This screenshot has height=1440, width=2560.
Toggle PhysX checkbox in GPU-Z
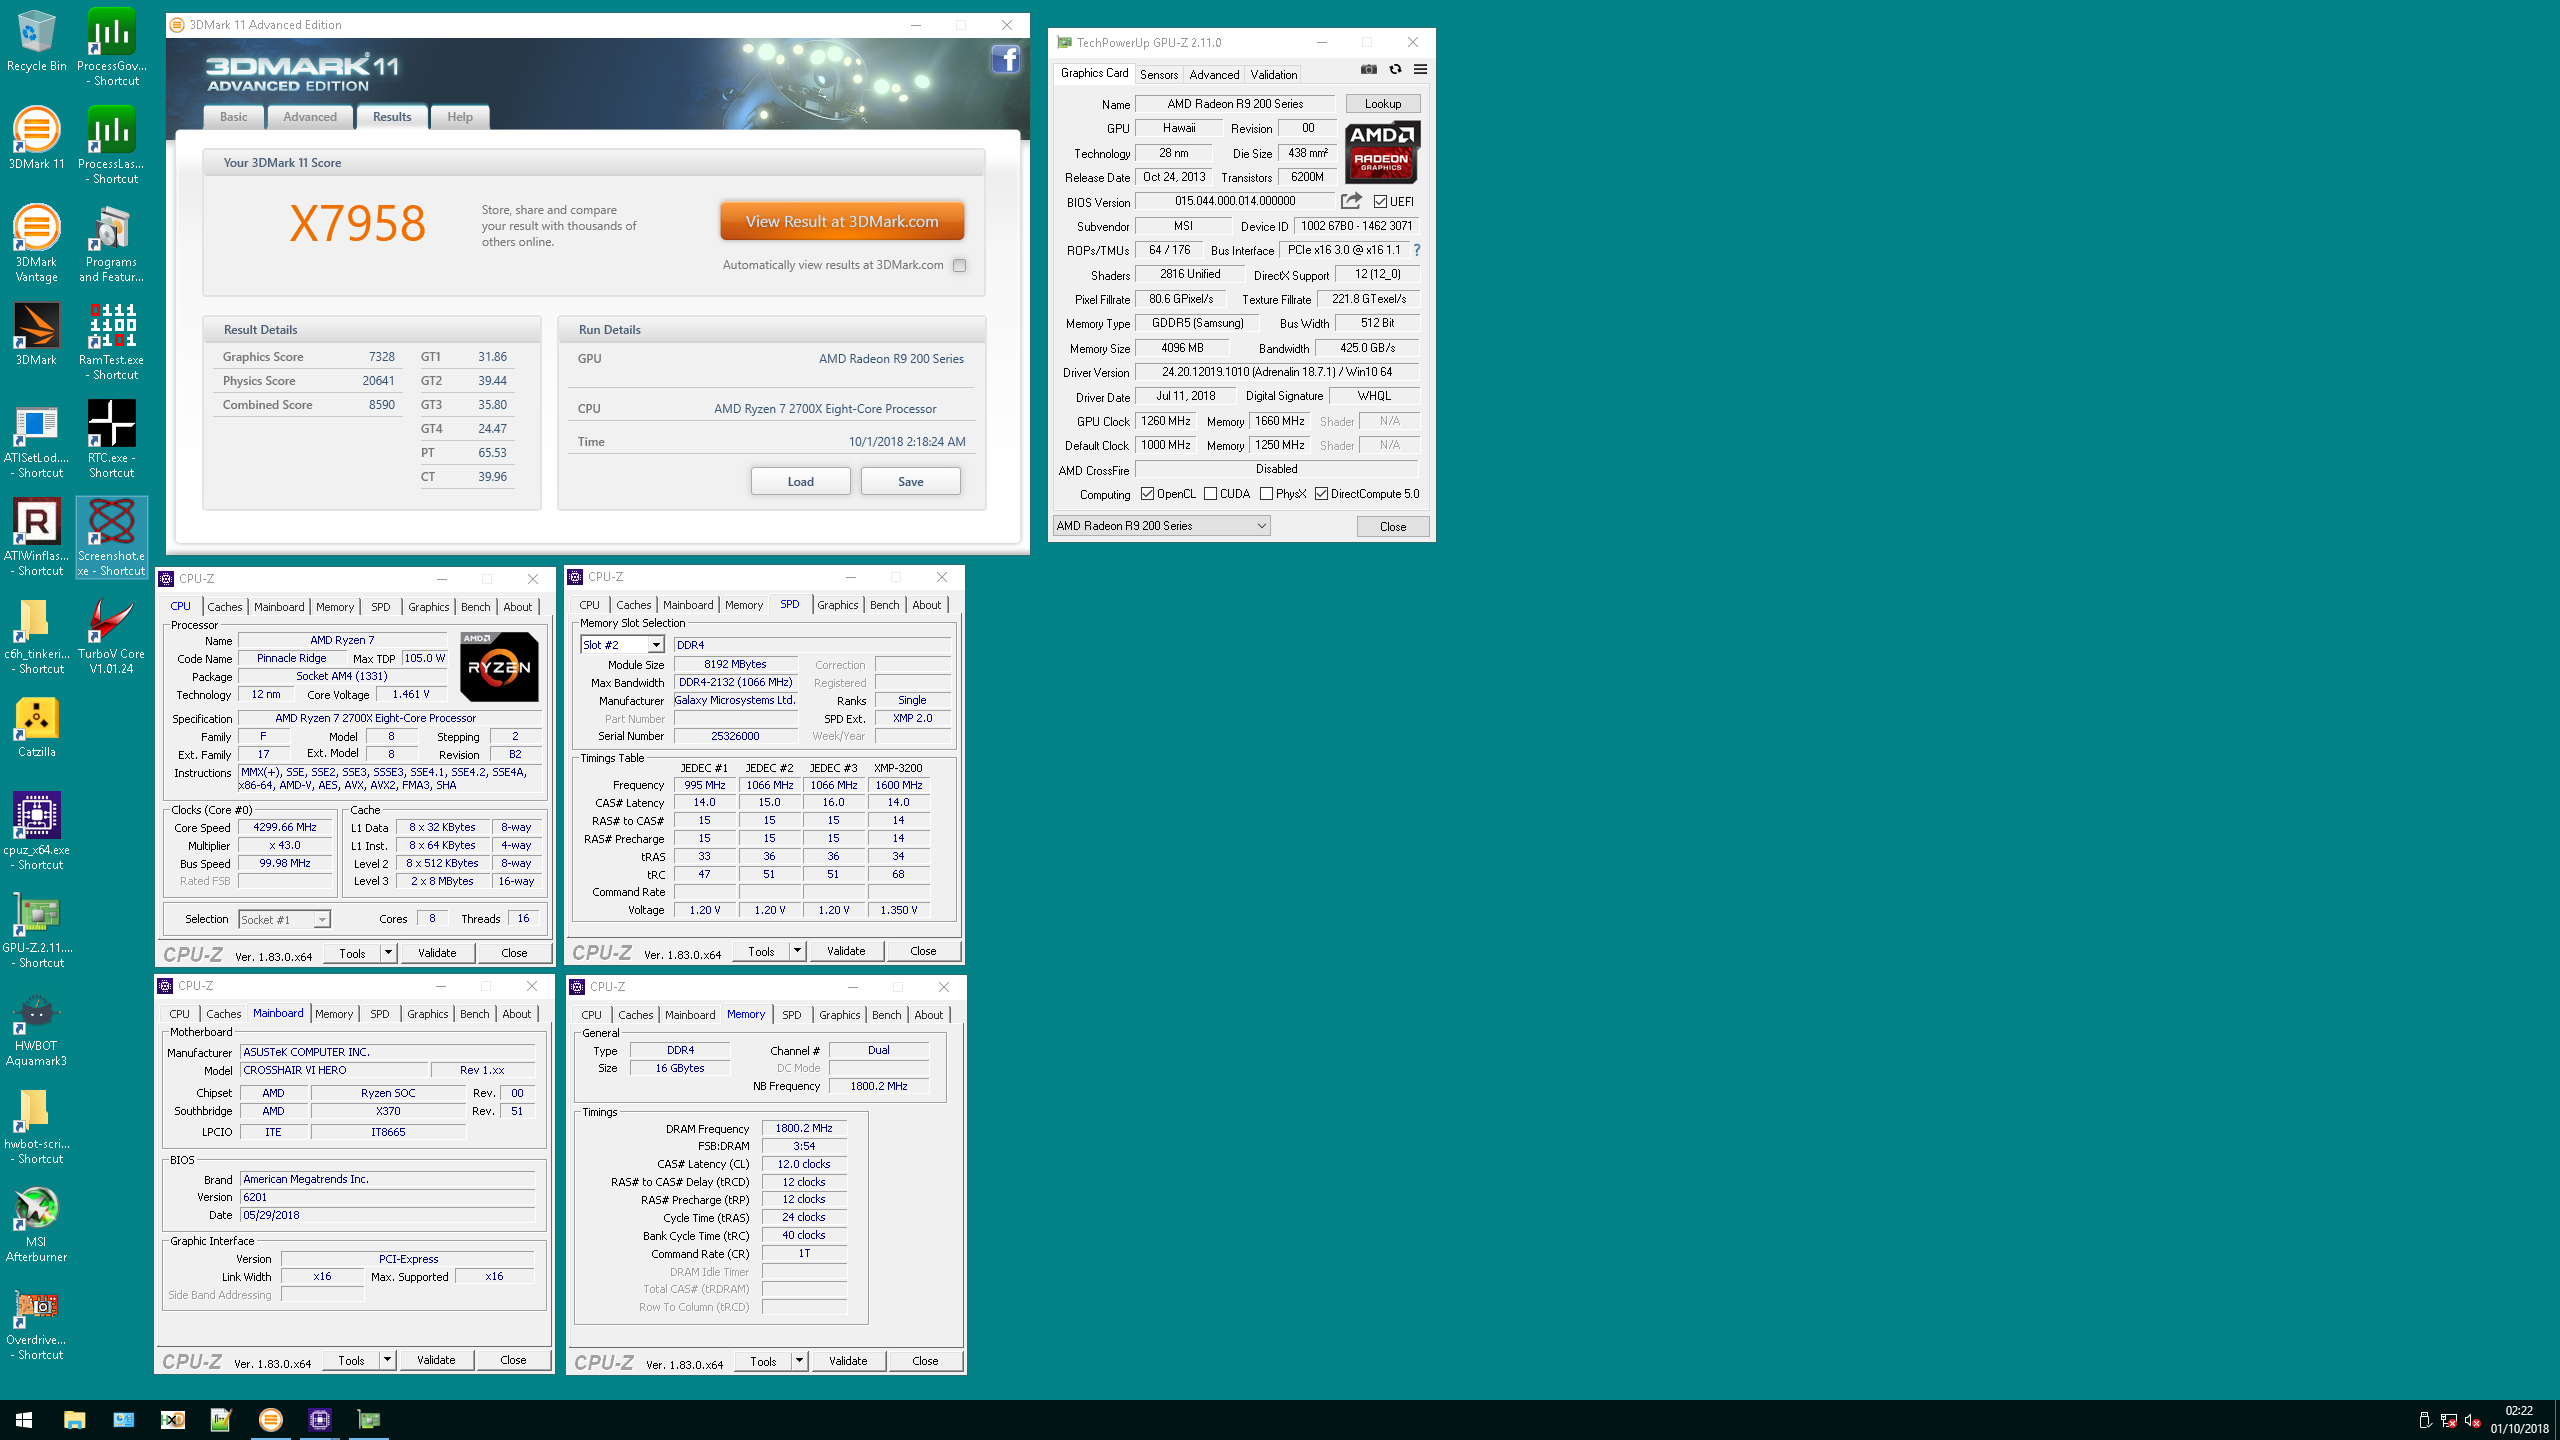(1267, 494)
